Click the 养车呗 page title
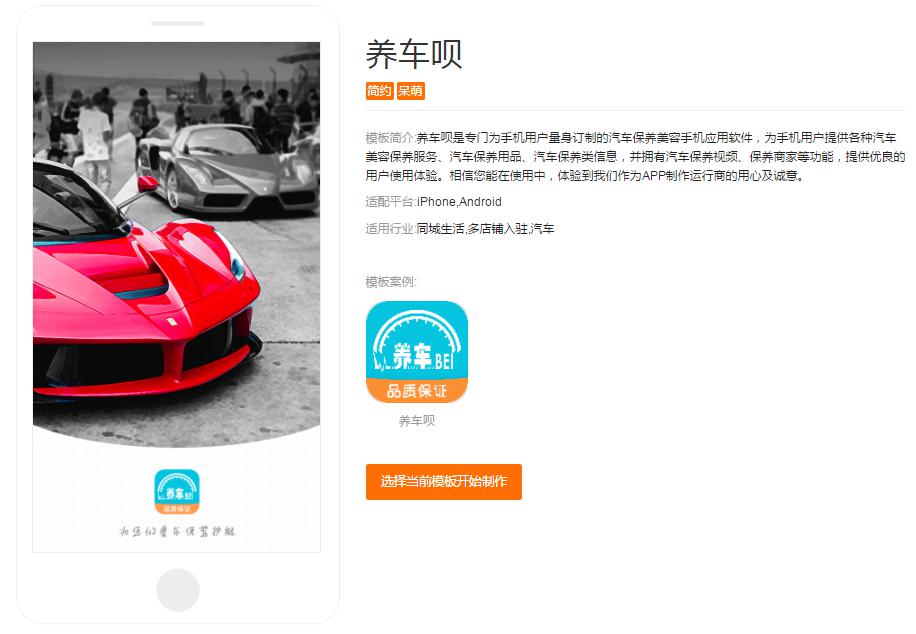 click(x=414, y=54)
